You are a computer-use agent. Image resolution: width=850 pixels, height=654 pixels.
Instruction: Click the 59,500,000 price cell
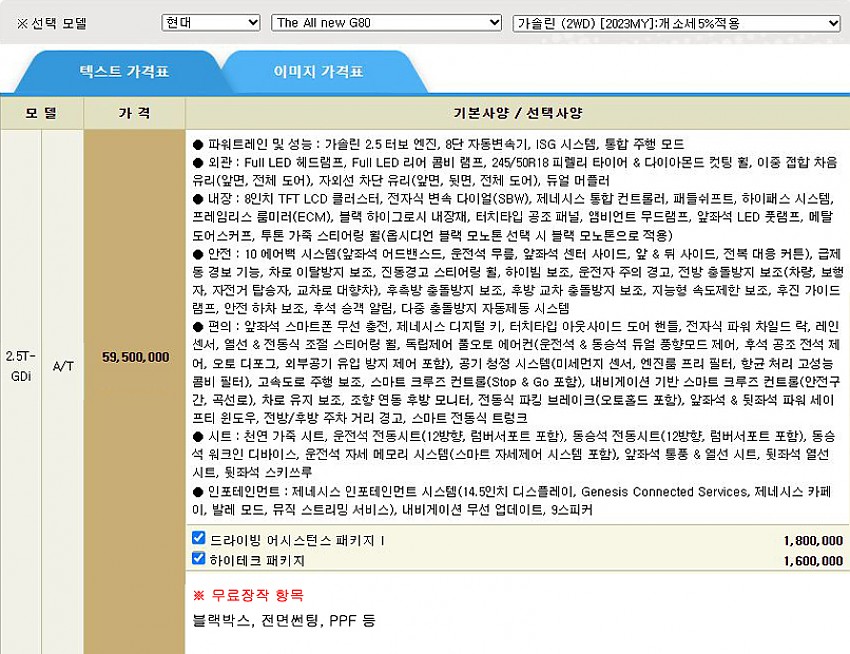point(135,356)
